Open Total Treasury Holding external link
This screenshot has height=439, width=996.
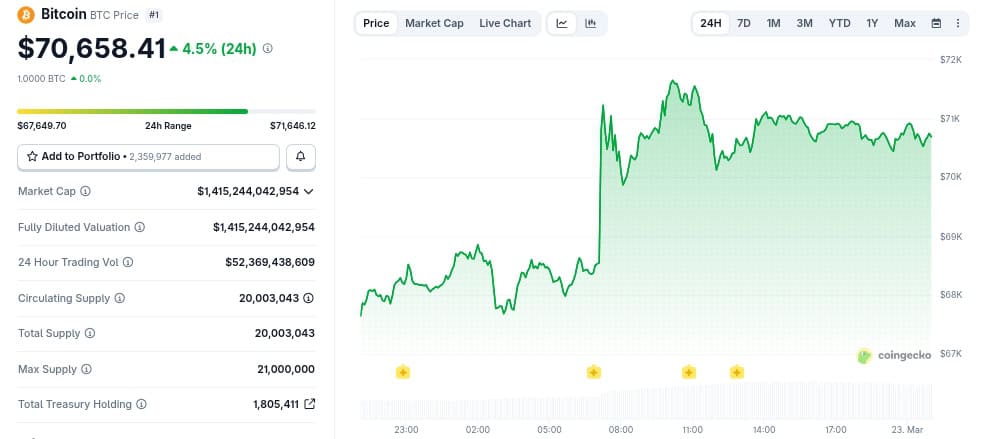309,404
